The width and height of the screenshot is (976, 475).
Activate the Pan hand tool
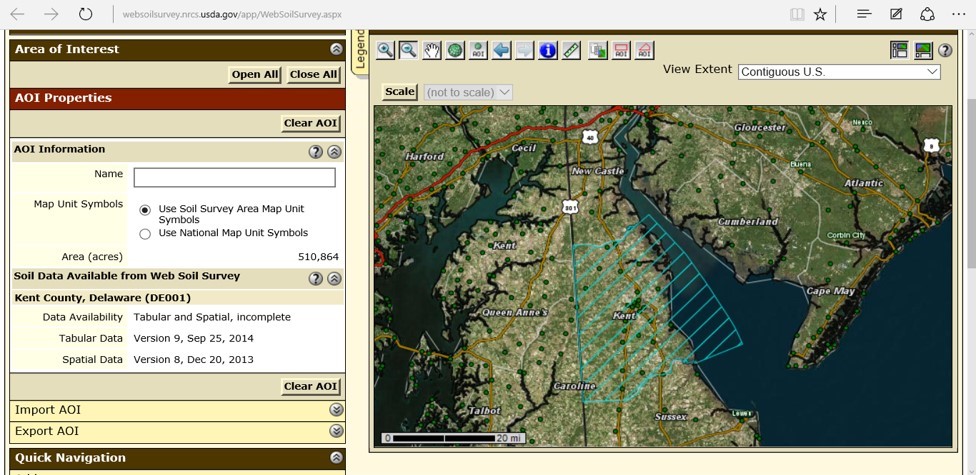pos(432,50)
